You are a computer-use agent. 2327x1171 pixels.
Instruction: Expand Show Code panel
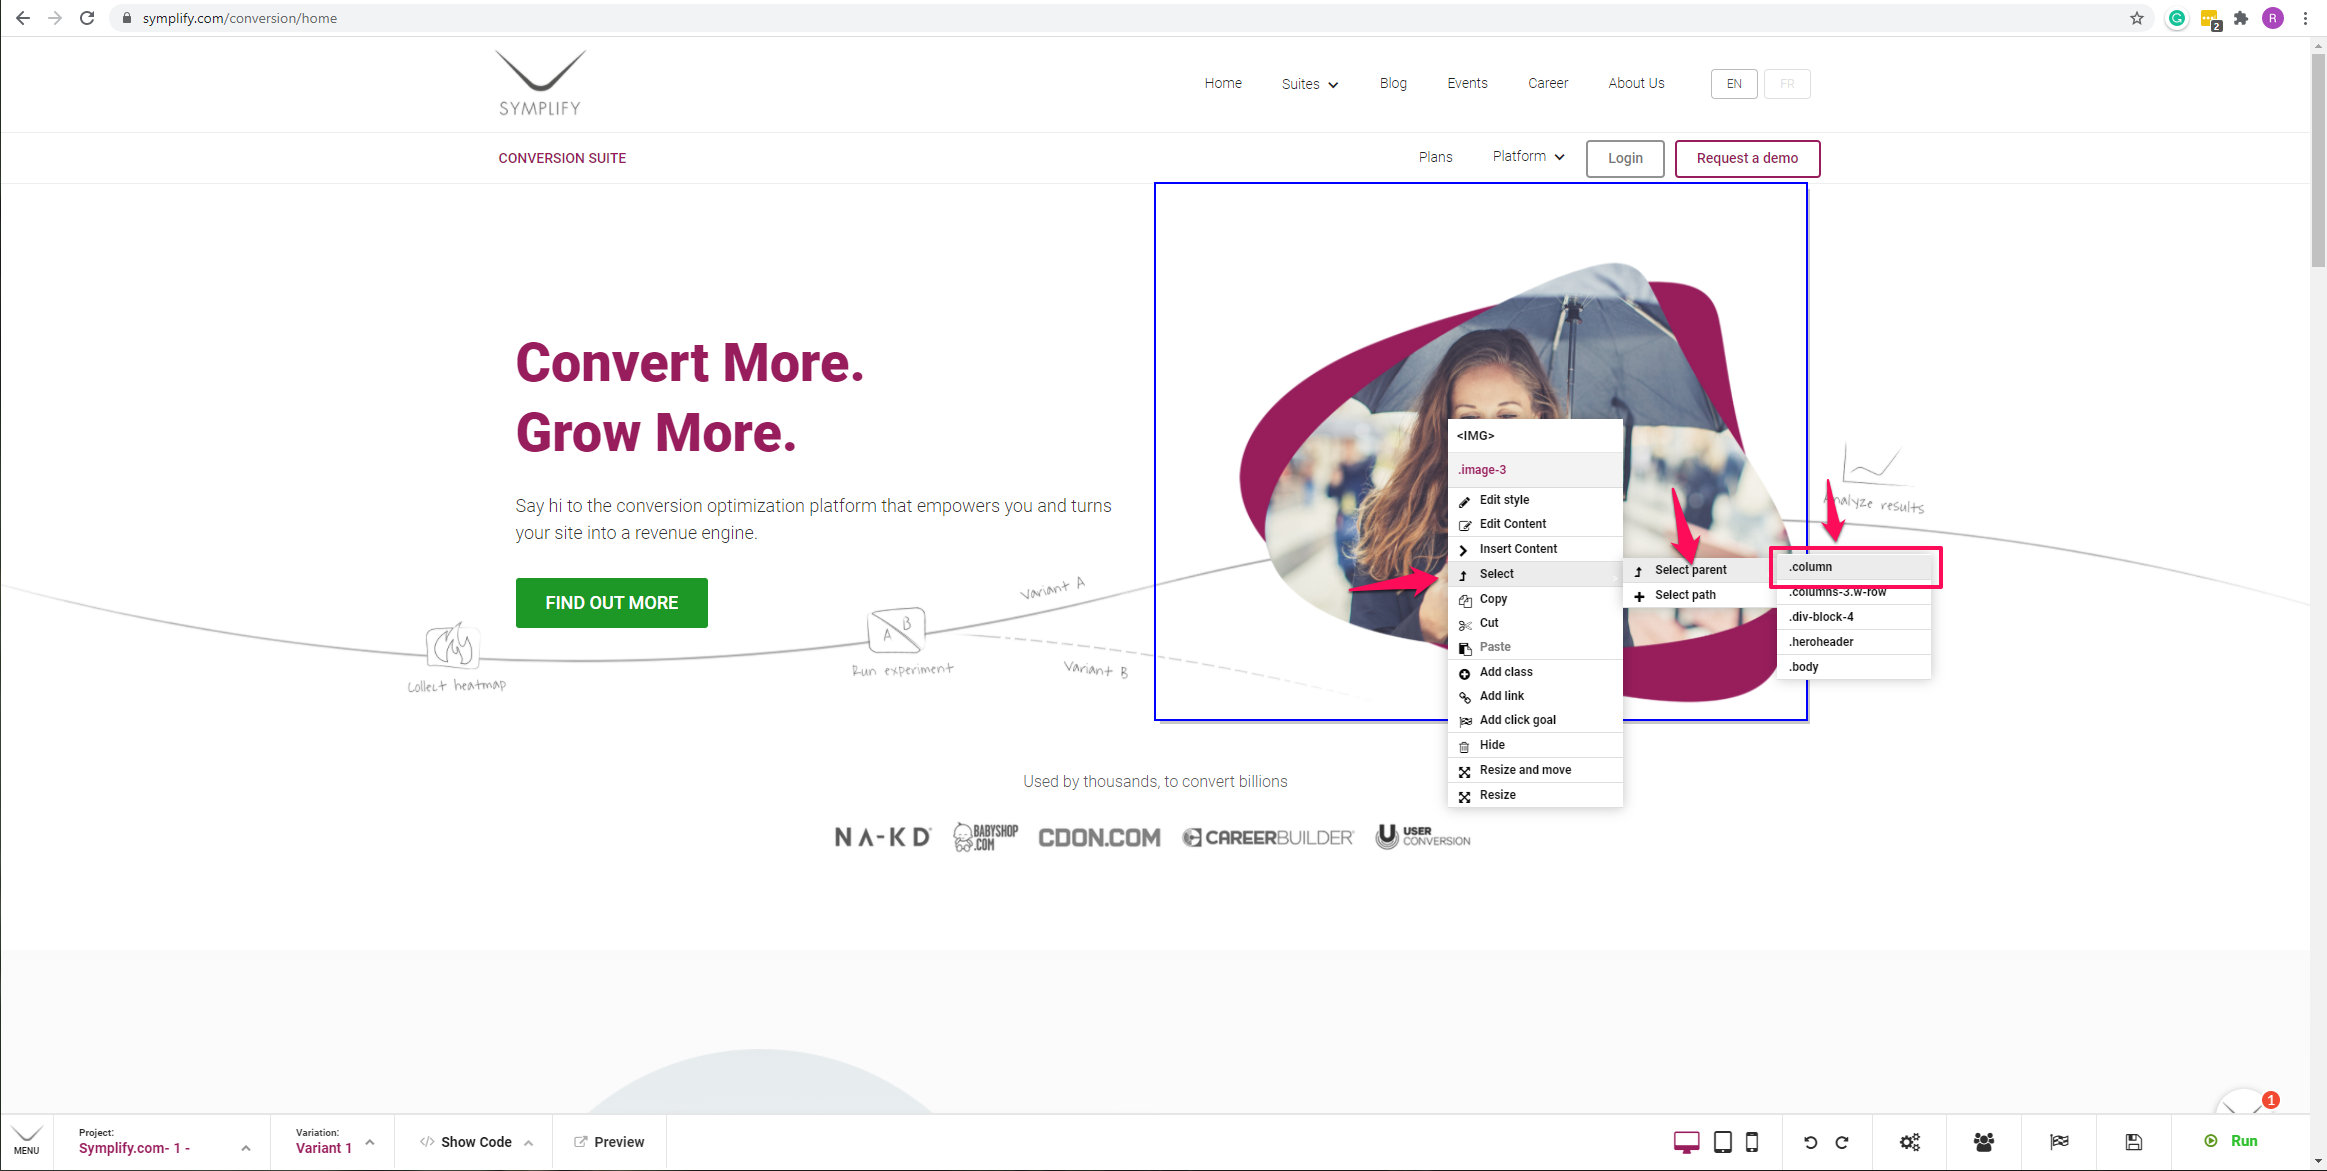[x=476, y=1142]
